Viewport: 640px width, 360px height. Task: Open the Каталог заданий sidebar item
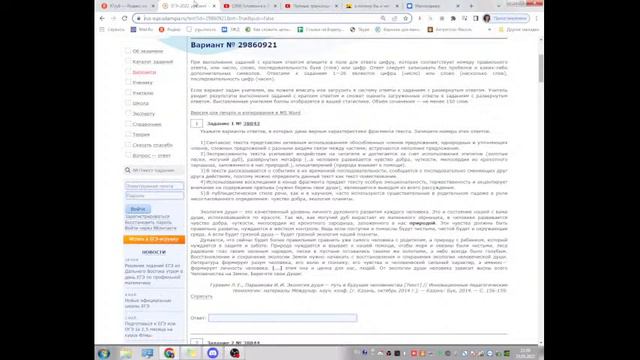coord(153,62)
